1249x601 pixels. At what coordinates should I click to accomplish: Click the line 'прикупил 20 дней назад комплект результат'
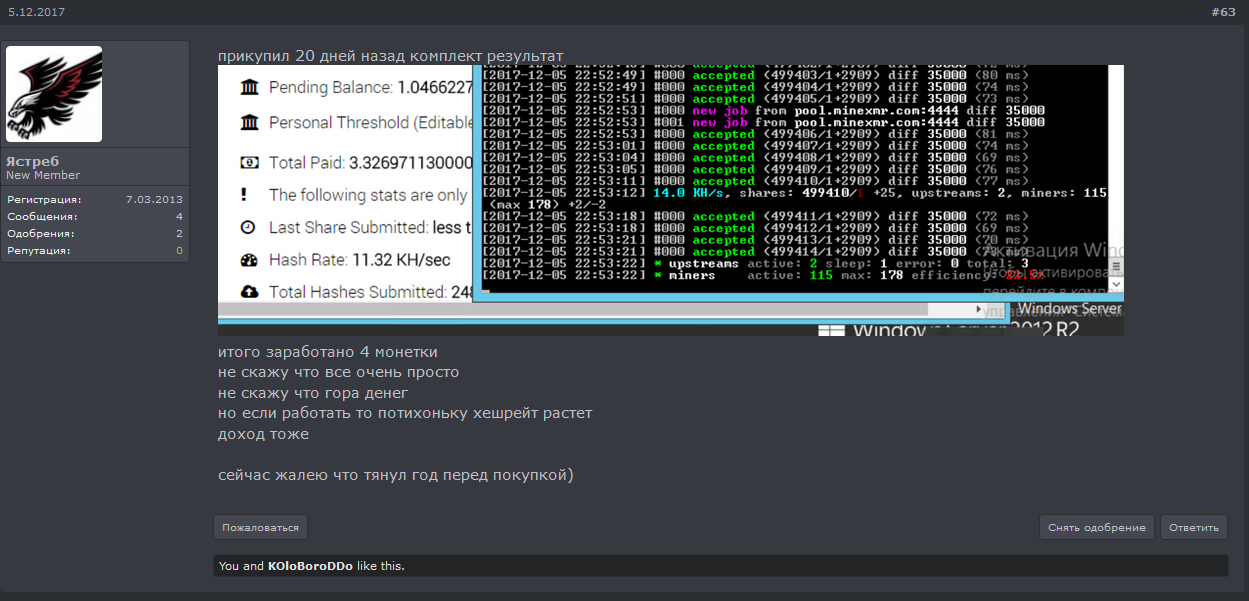391,56
